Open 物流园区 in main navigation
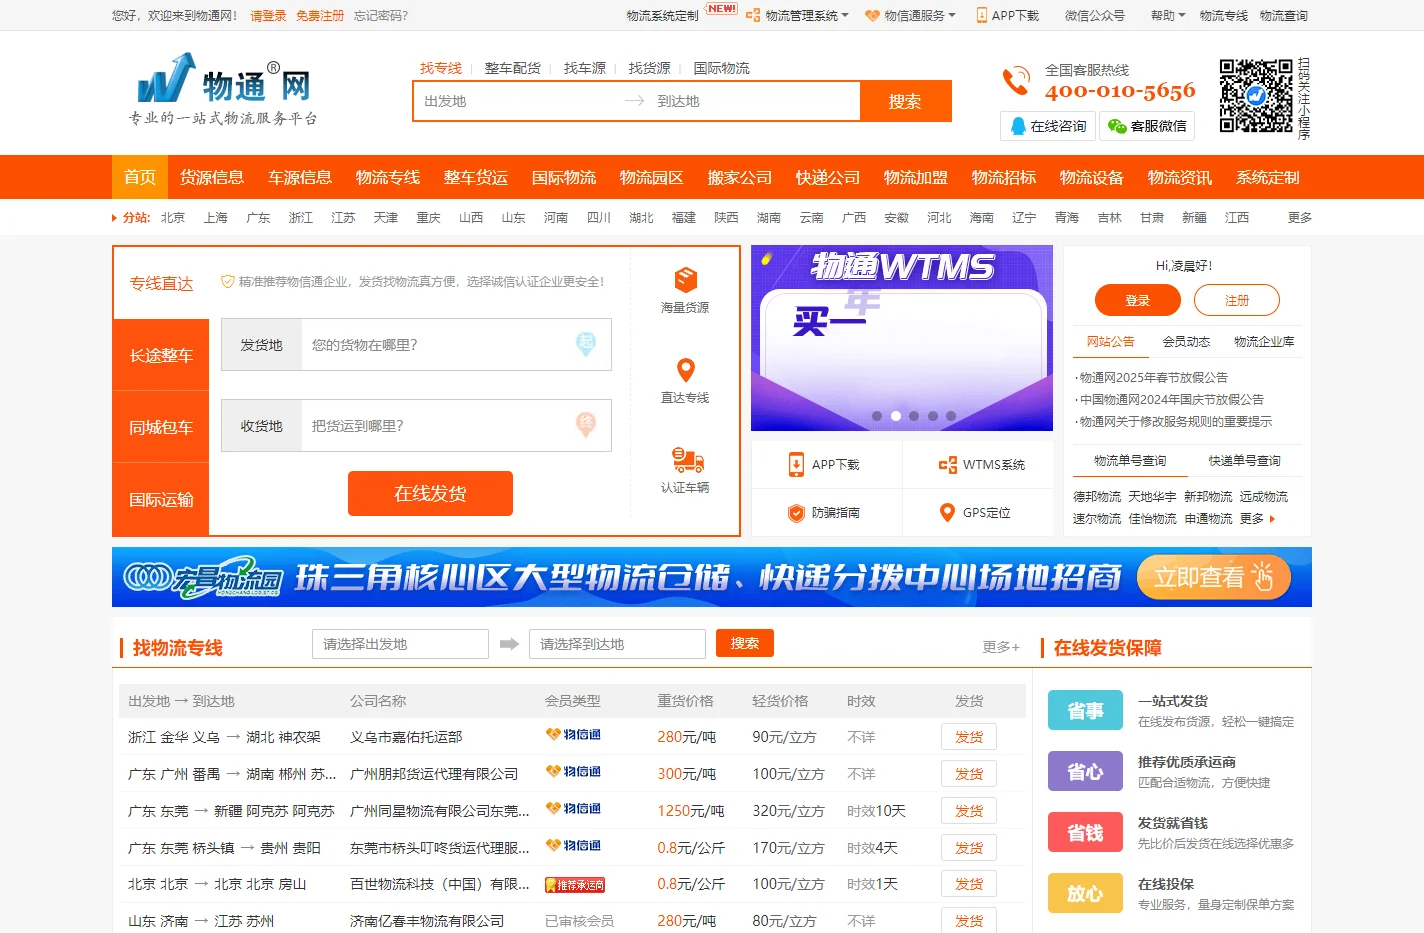The height and width of the screenshot is (933, 1424). pyautogui.click(x=652, y=177)
